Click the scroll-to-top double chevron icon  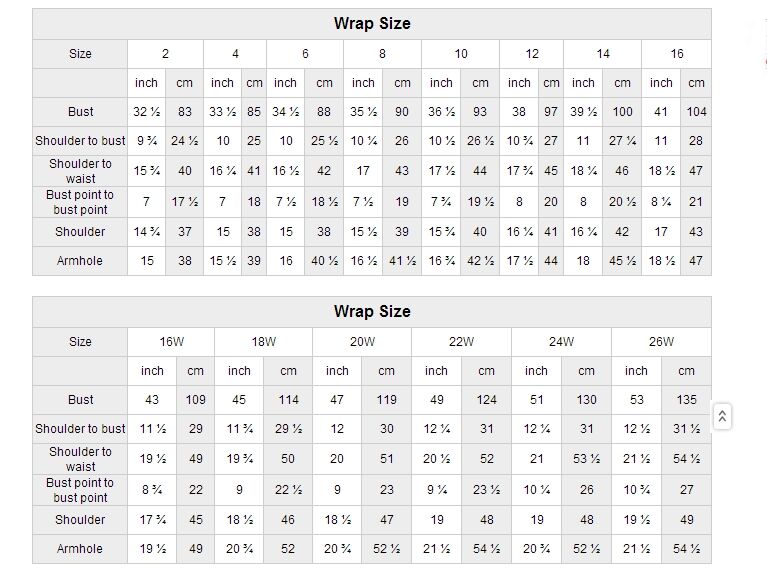pyautogui.click(x=722, y=416)
